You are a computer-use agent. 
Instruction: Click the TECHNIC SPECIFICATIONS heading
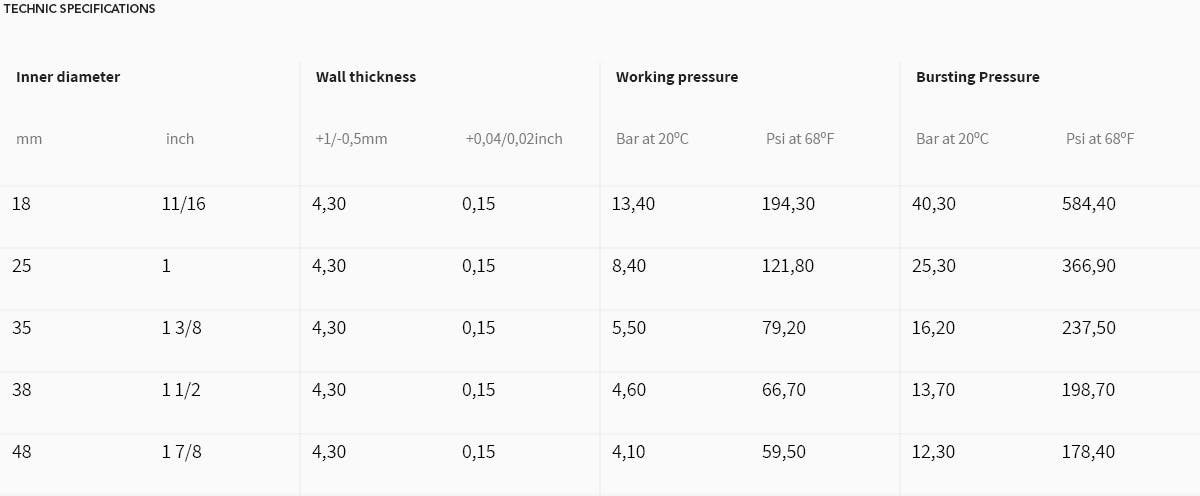(x=80, y=8)
